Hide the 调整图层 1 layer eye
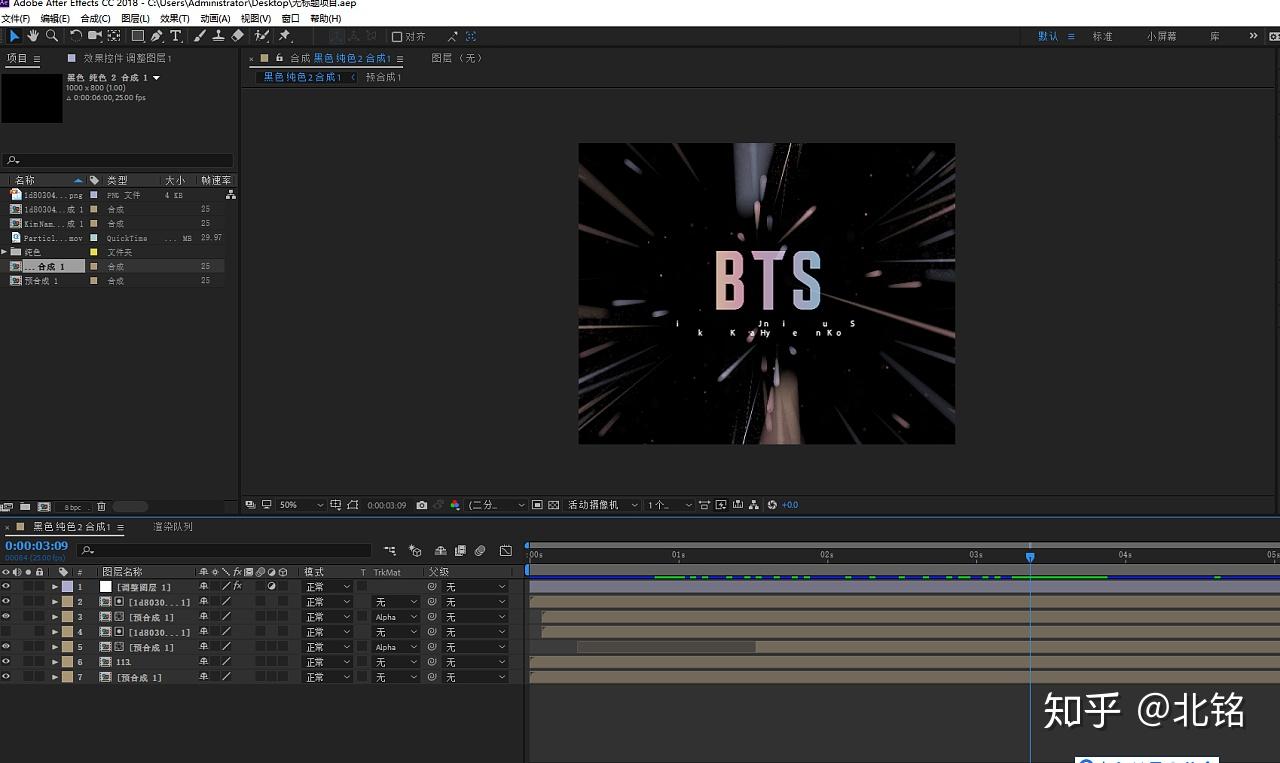This screenshot has width=1280, height=763. [x=6, y=587]
